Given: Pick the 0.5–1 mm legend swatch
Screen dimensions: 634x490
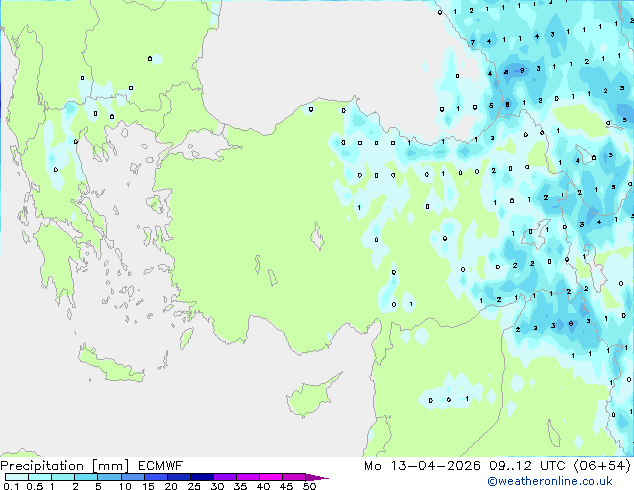Looking at the screenshot, I should [x=40, y=477].
